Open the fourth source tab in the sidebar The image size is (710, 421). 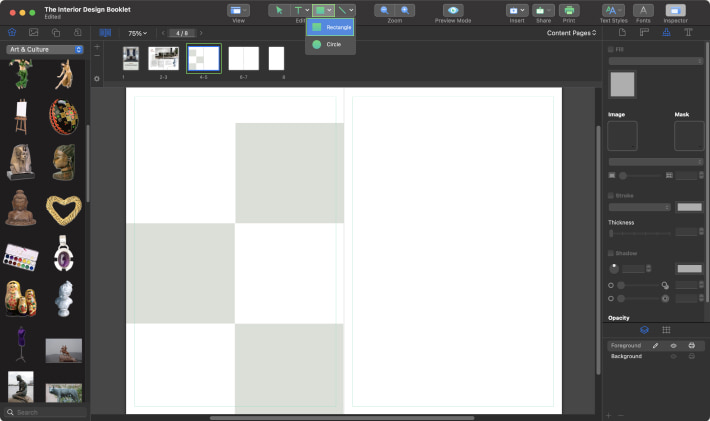coord(77,32)
